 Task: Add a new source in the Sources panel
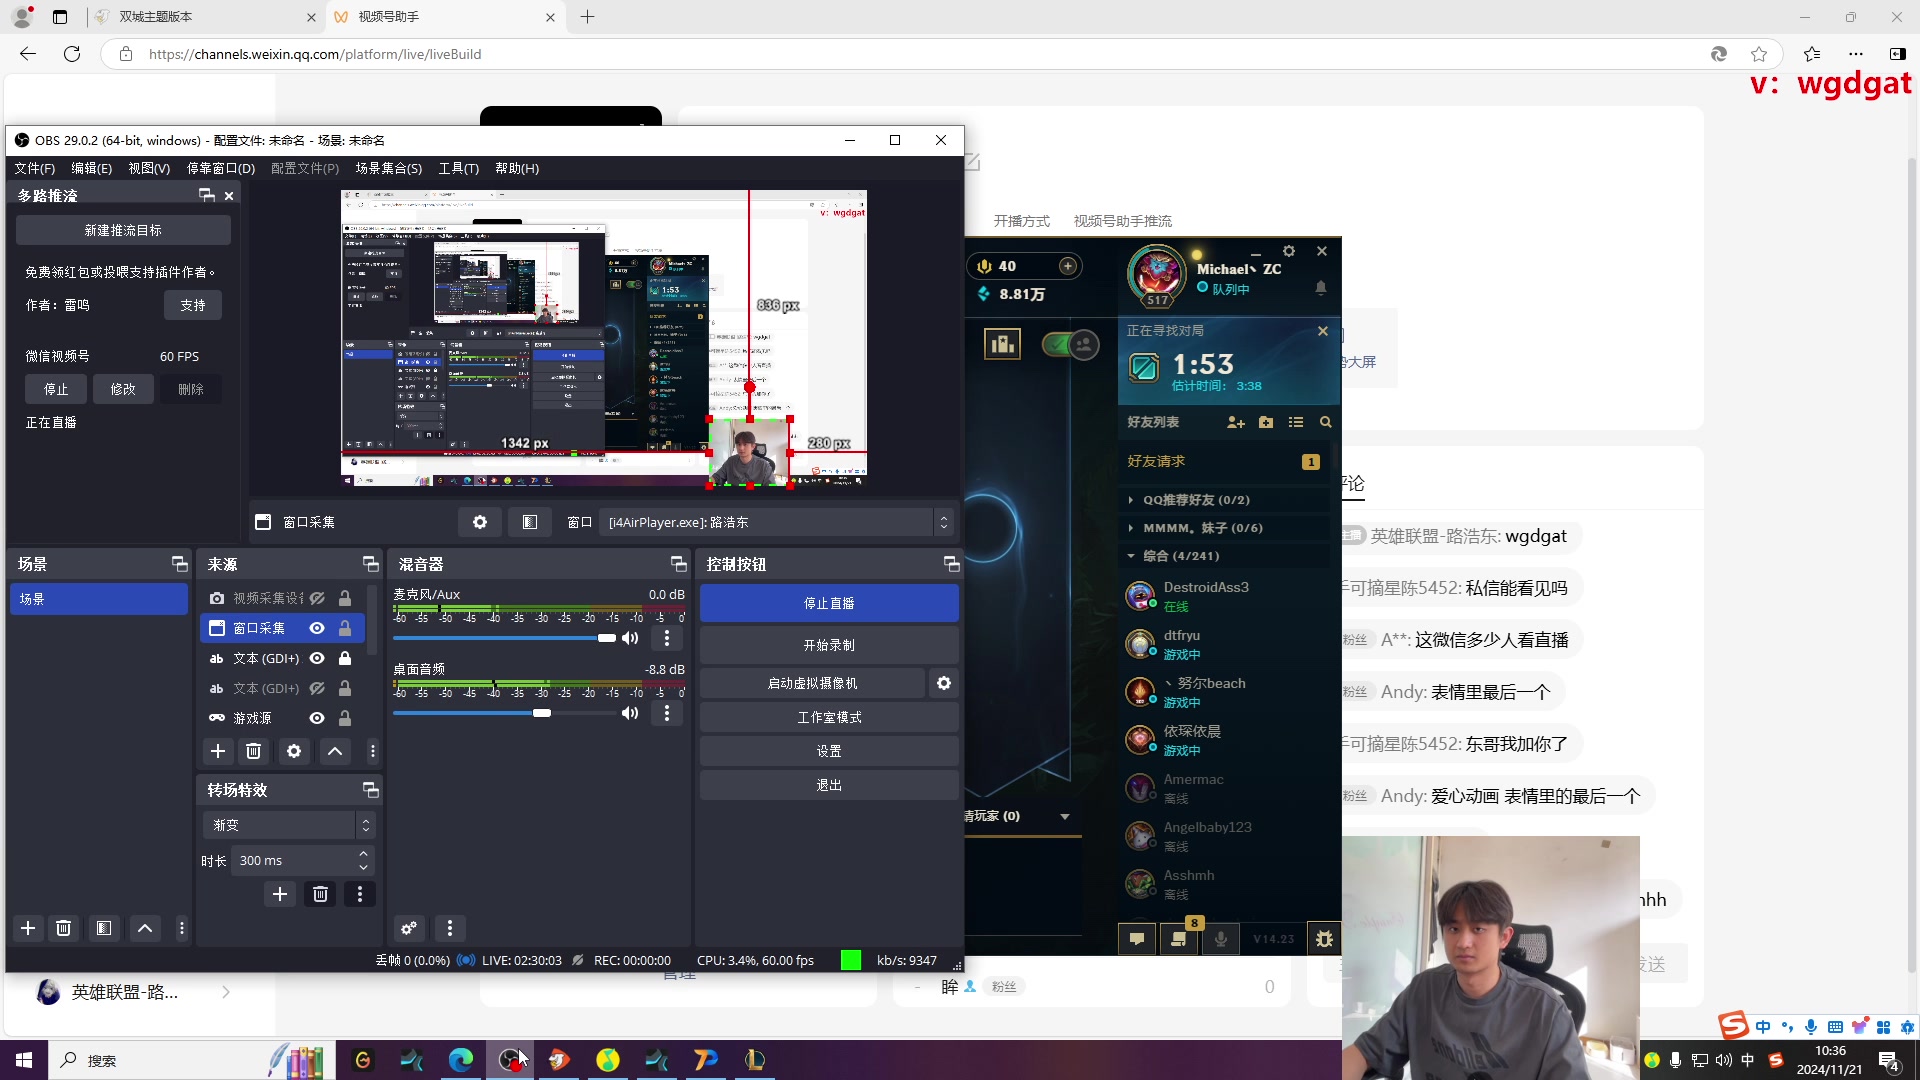pos(218,751)
